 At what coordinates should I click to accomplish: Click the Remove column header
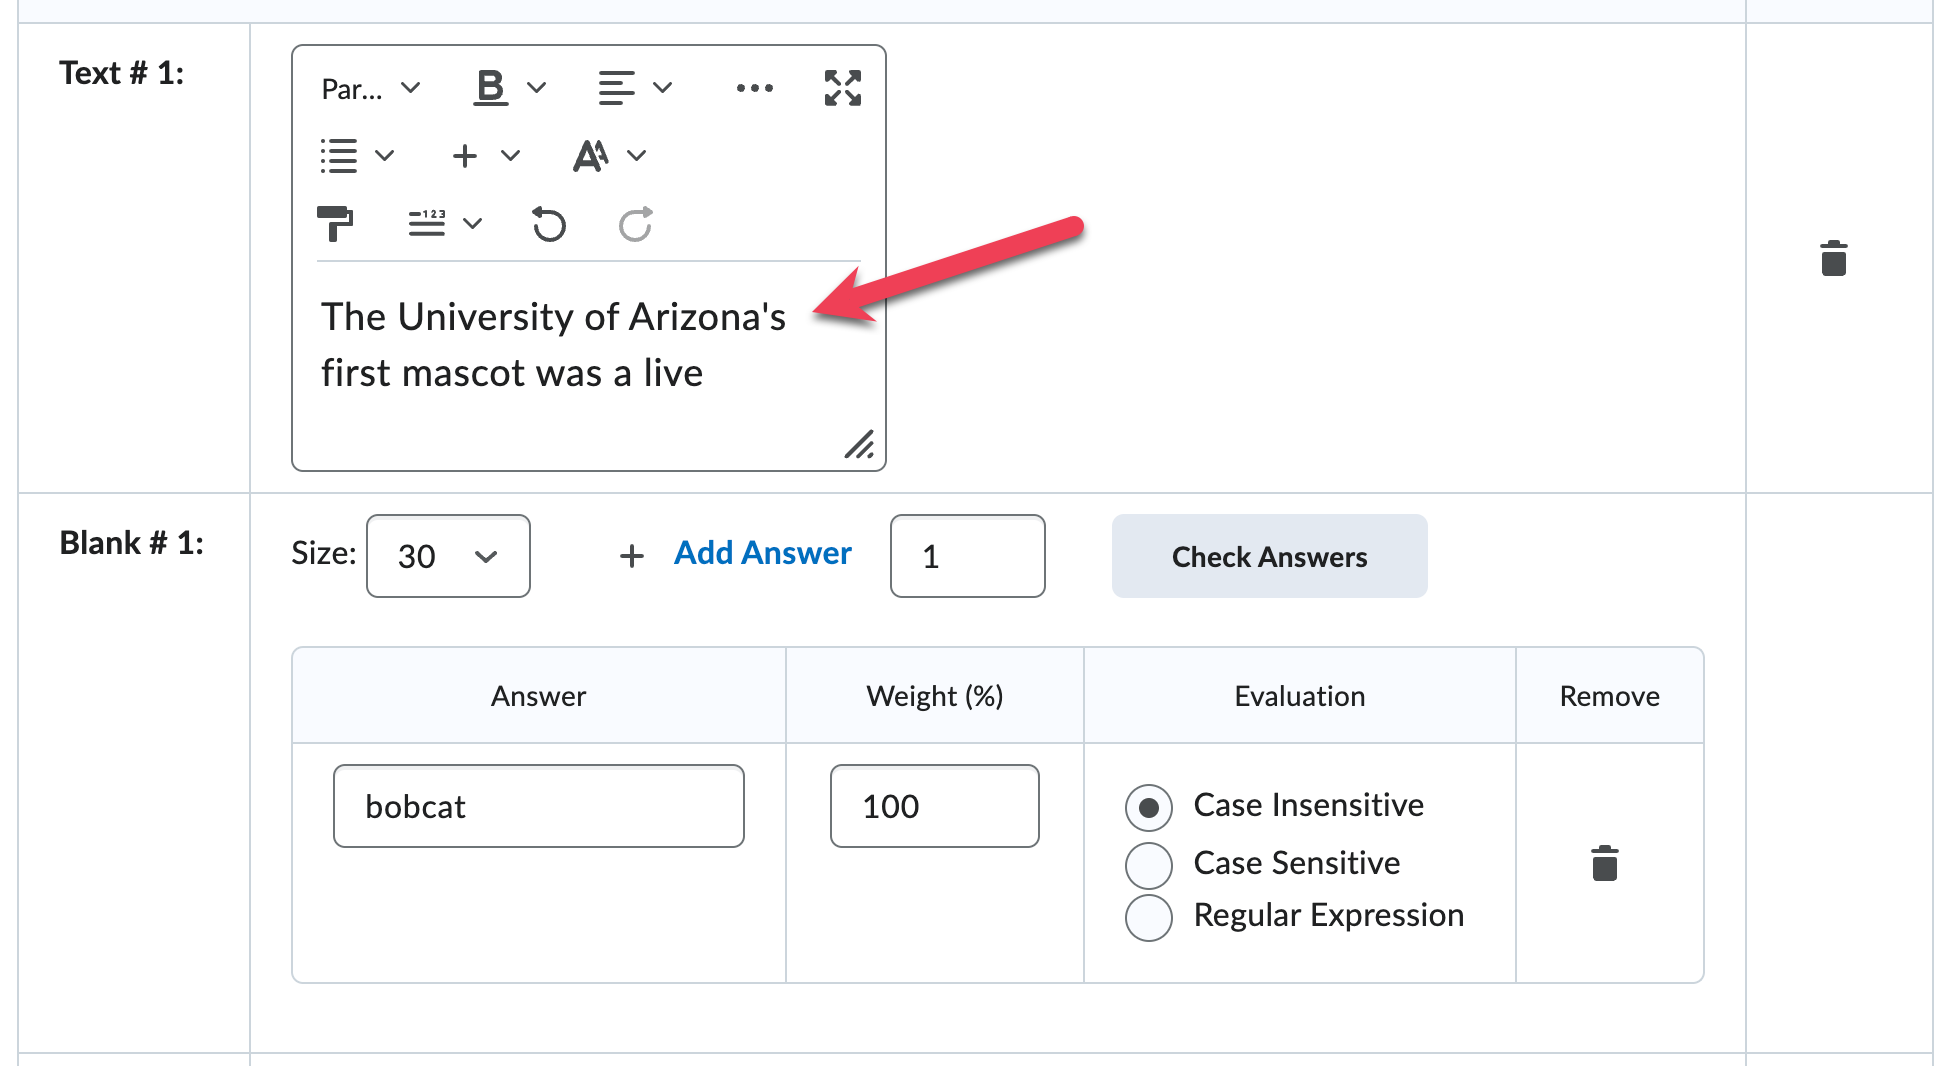pos(1609,696)
